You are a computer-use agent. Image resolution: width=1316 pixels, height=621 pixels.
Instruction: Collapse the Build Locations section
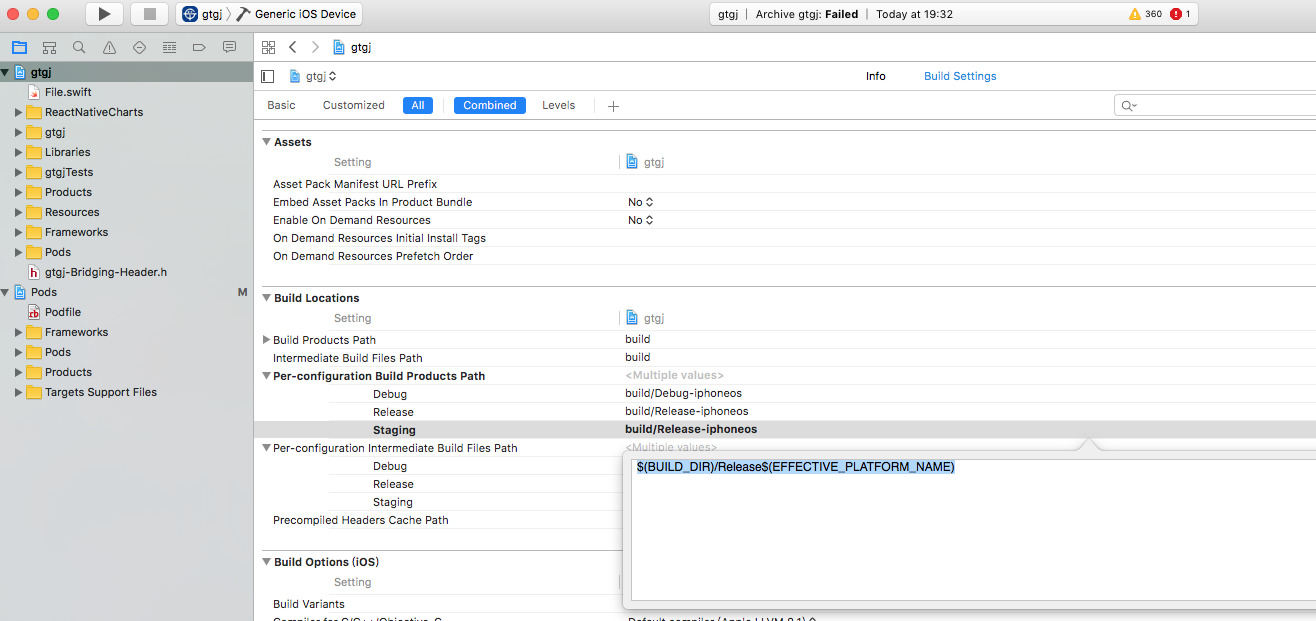tap(267, 298)
